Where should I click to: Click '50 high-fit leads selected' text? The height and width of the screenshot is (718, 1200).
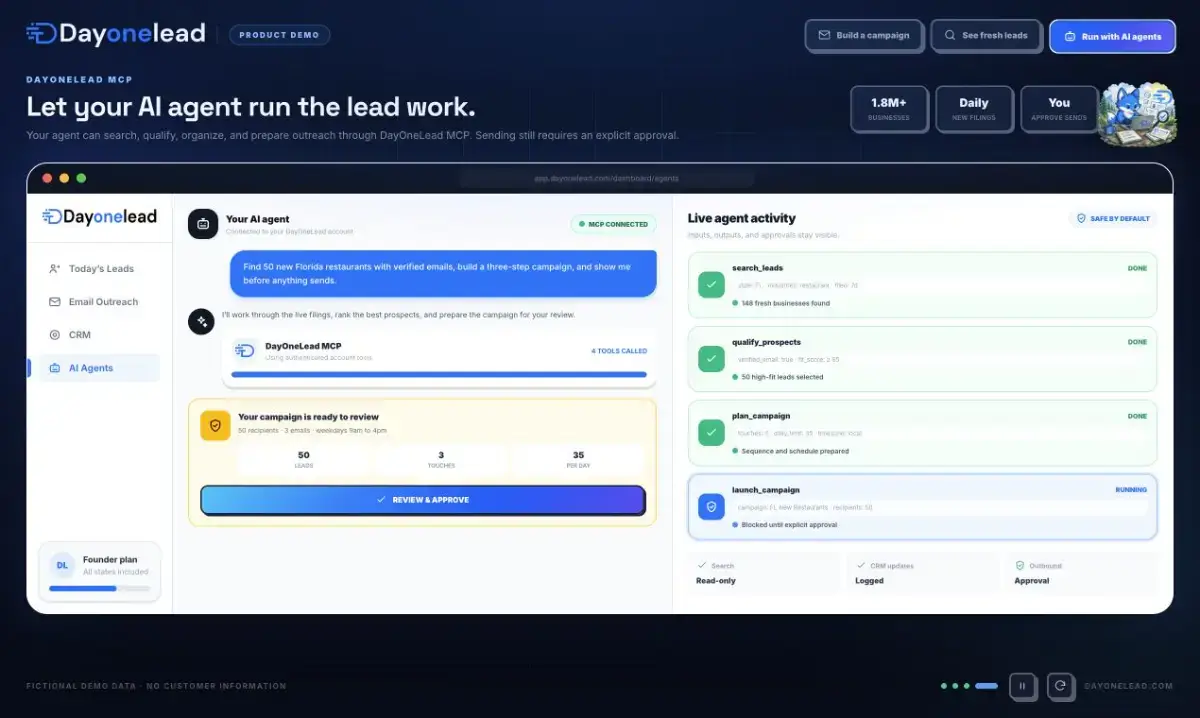tap(782, 377)
